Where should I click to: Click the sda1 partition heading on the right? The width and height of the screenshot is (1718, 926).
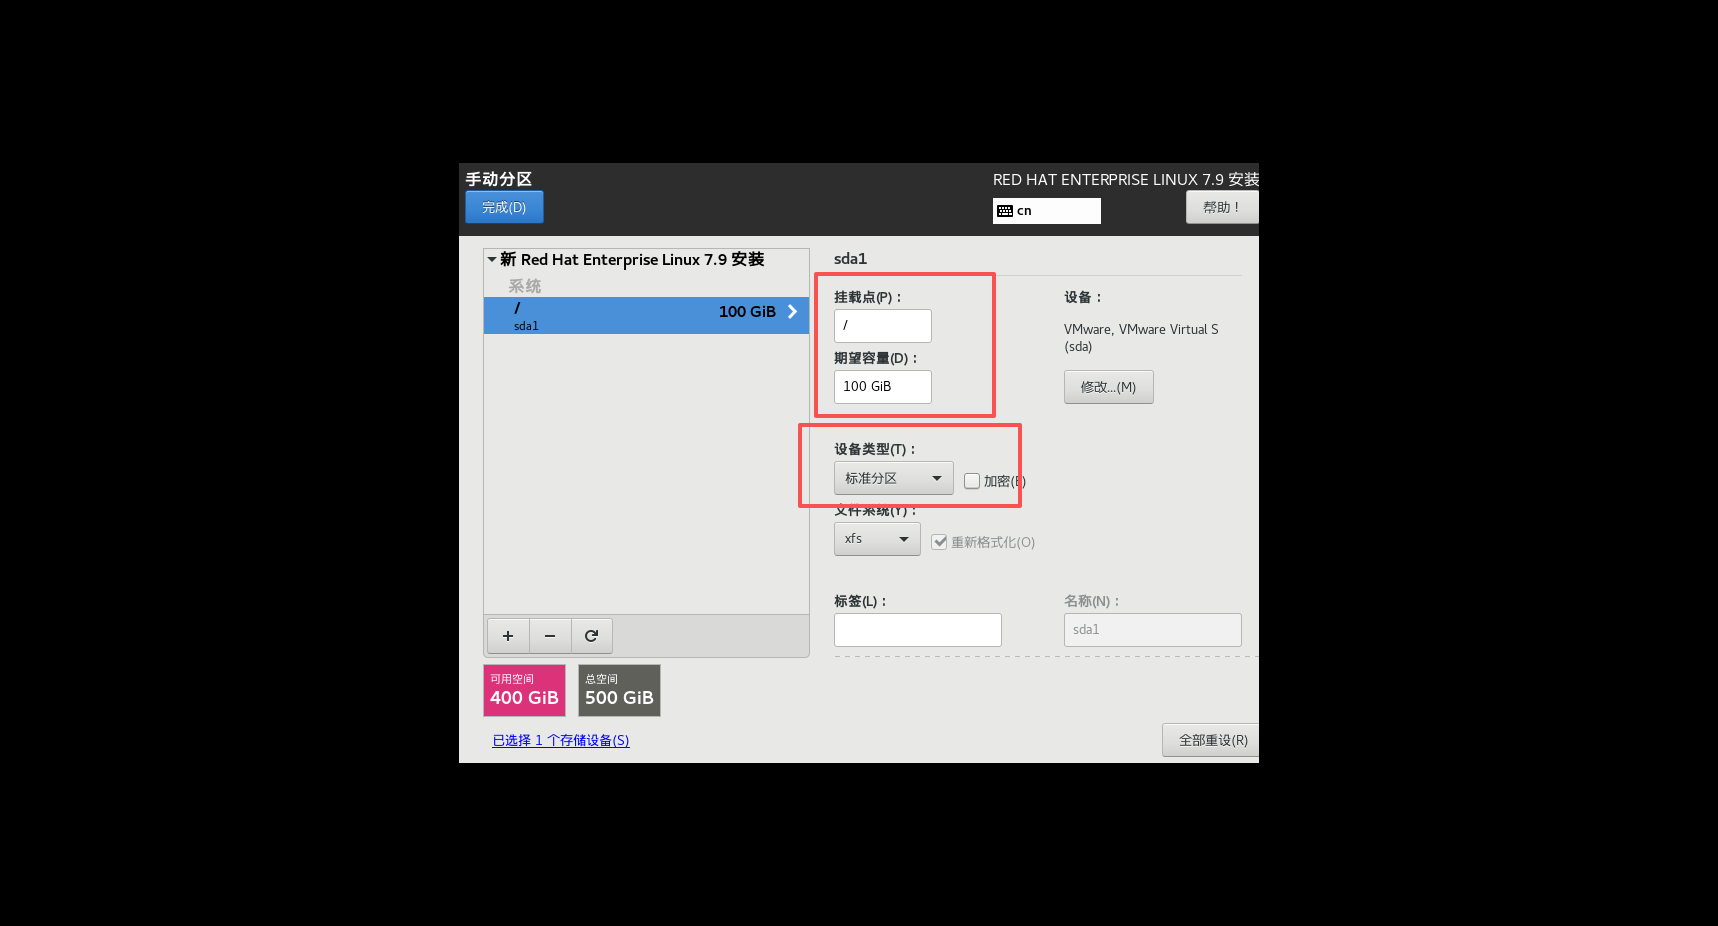pos(850,258)
